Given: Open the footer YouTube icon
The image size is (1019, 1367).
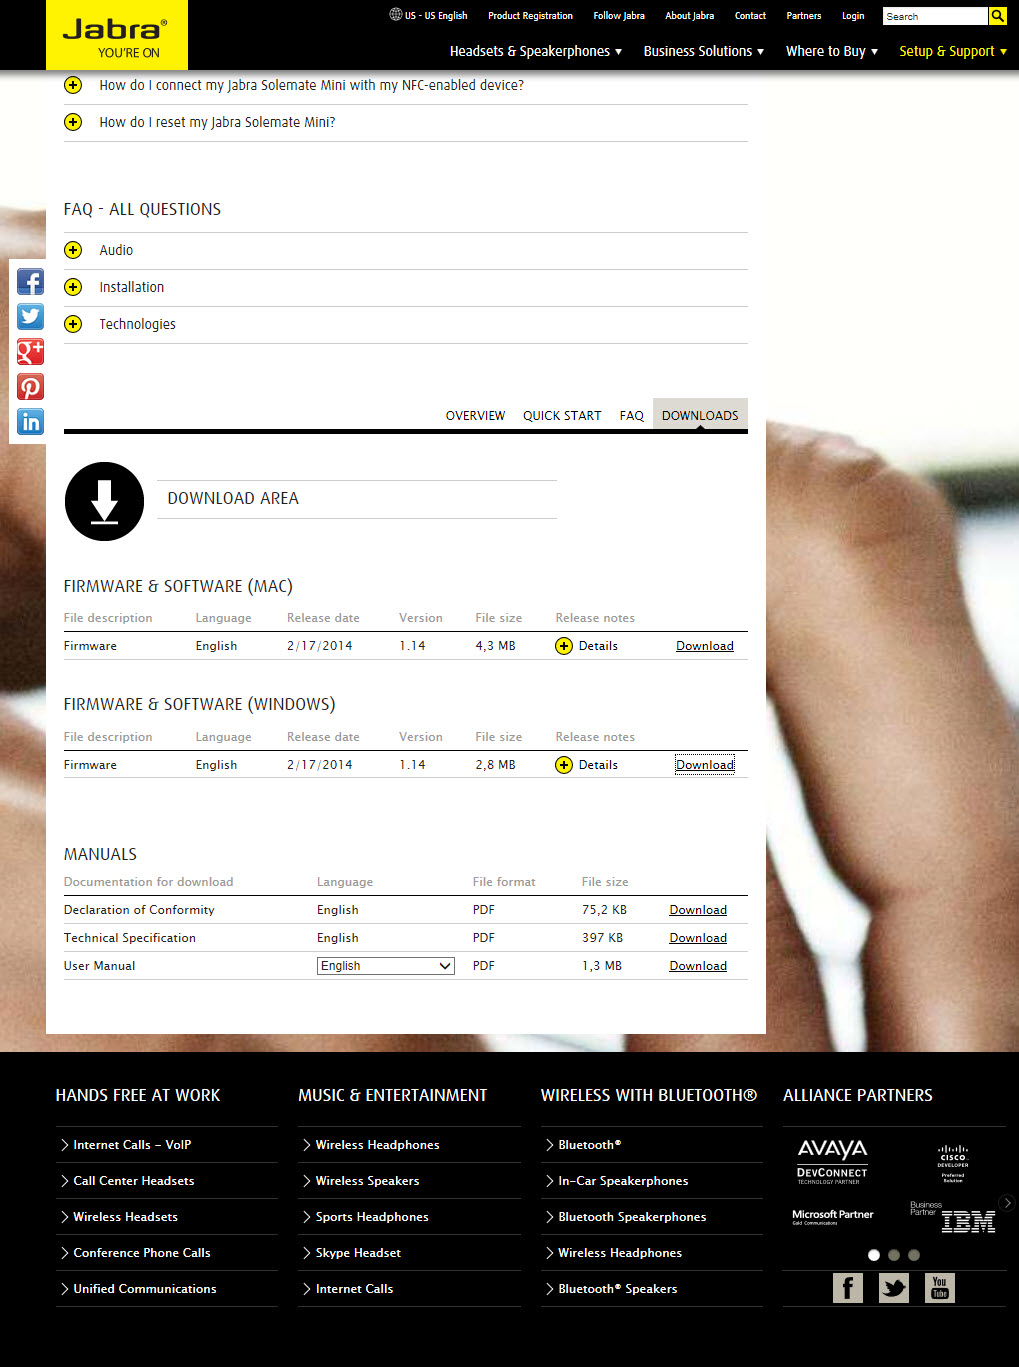Looking at the screenshot, I should pyautogui.click(x=940, y=1288).
